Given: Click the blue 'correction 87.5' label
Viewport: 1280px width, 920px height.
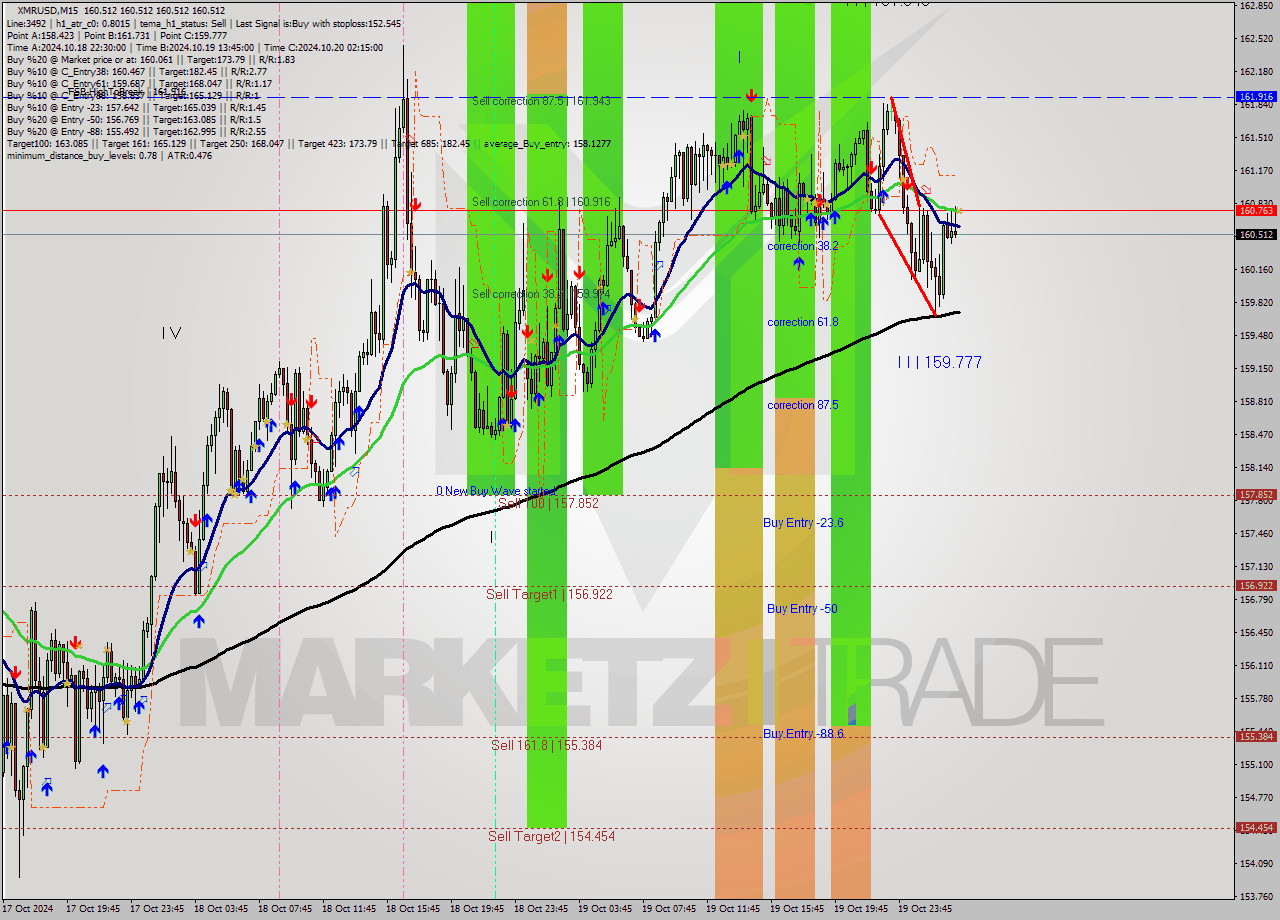Looking at the screenshot, I should [803, 405].
